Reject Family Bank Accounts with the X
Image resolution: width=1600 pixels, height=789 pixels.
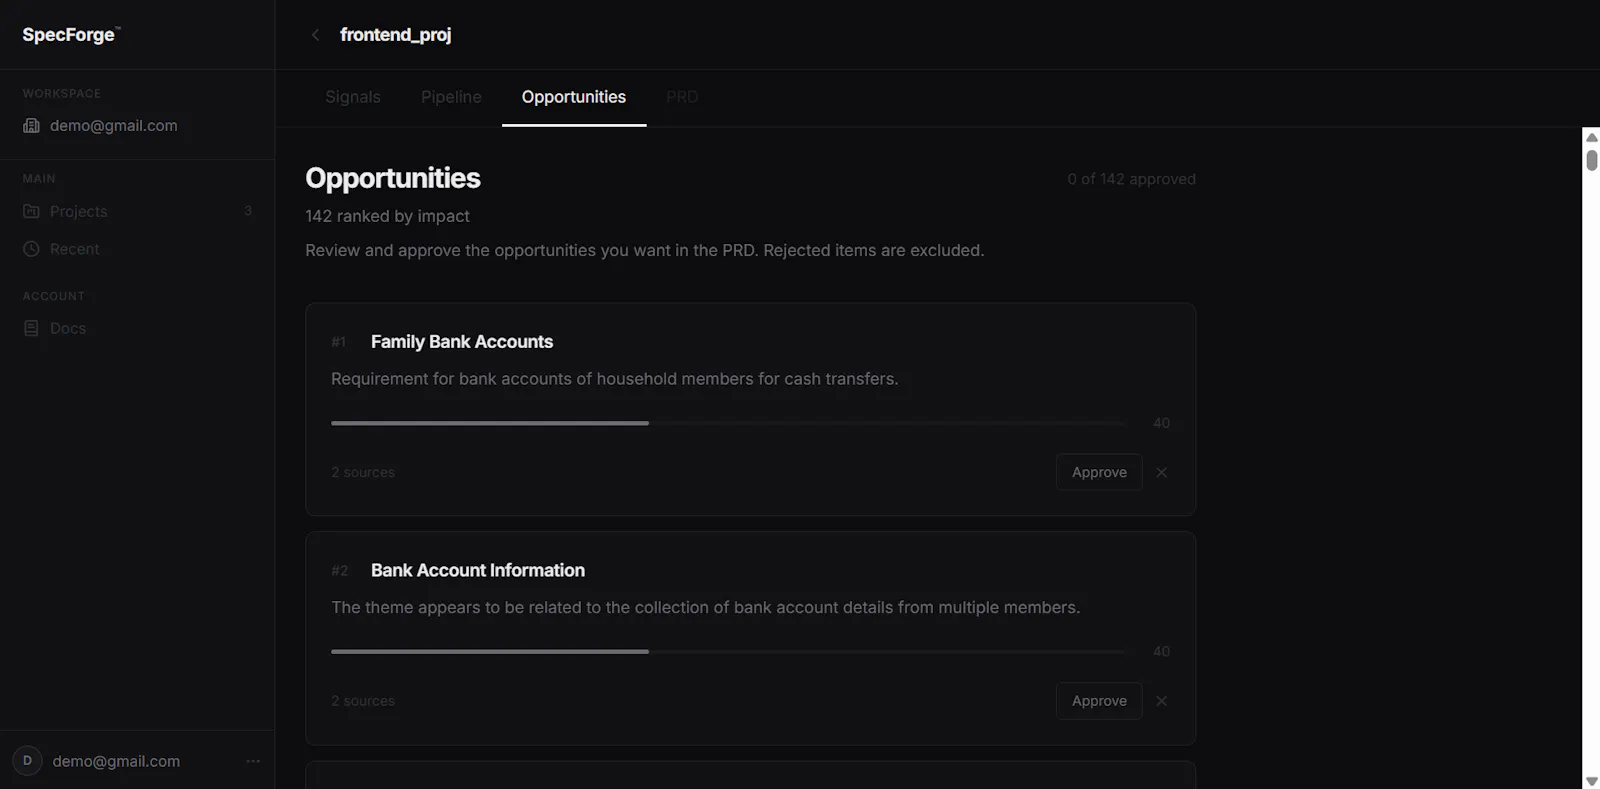1161,472
